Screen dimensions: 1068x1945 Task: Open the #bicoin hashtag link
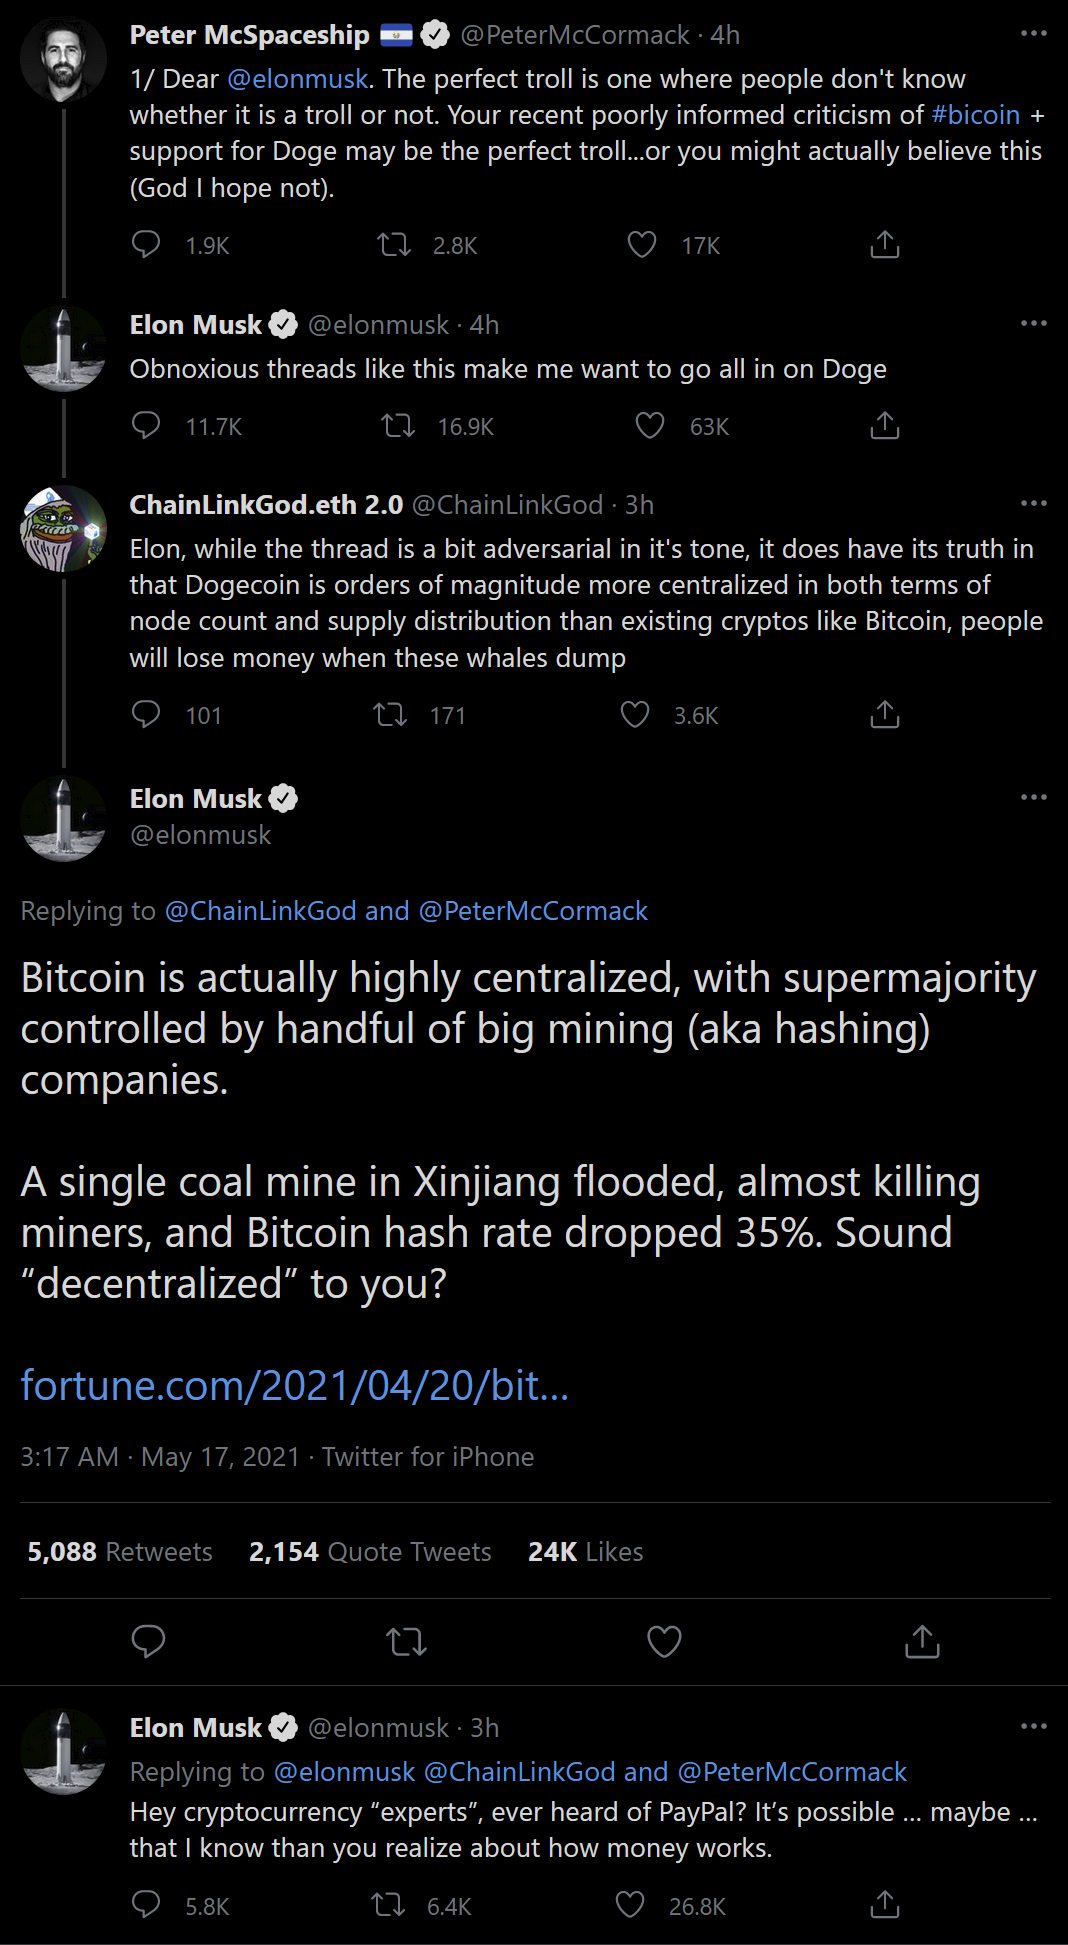click(975, 115)
